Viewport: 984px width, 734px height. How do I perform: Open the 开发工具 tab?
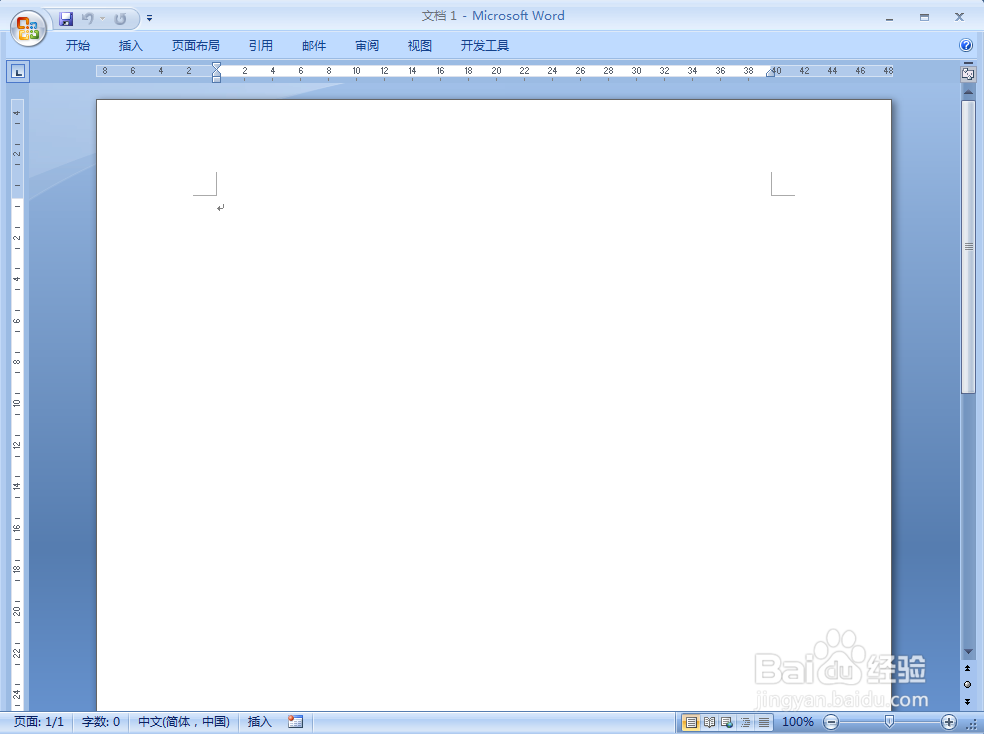[484, 46]
